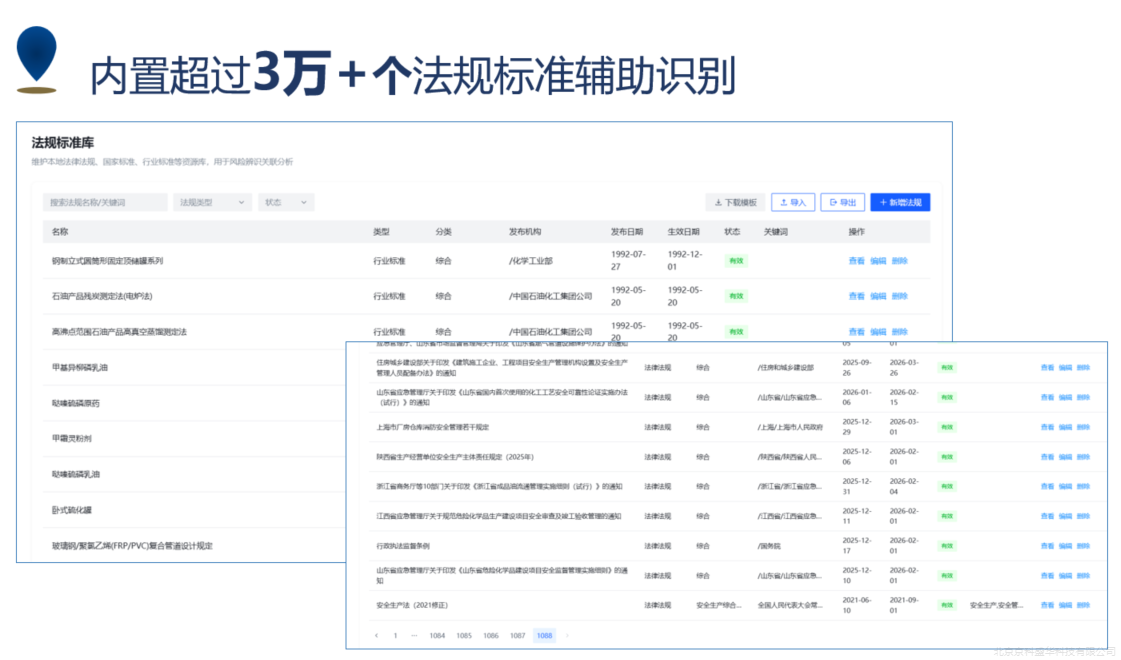This screenshot has width=1121, height=660.
Task: Select the 哒嗪硫磷原药 row name
Action: click(76, 403)
